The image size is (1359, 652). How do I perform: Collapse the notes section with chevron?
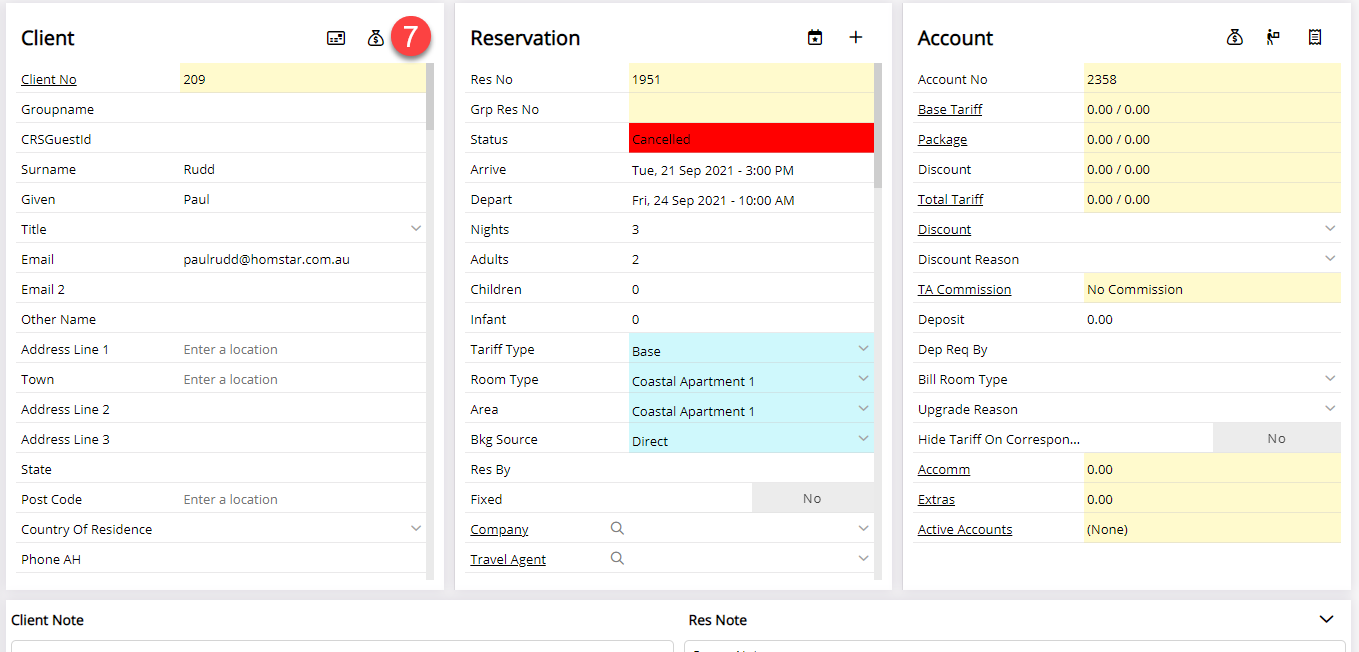coord(1327,620)
